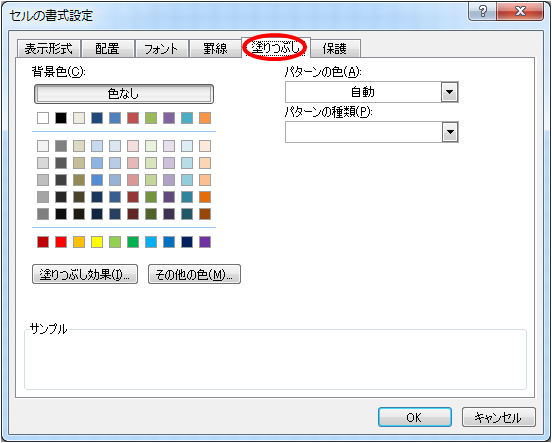Image resolution: width=552 pixels, height=443 pixels.
Task: Choose the olive green swatch in first theme row
Action: (x=151, y=118)
